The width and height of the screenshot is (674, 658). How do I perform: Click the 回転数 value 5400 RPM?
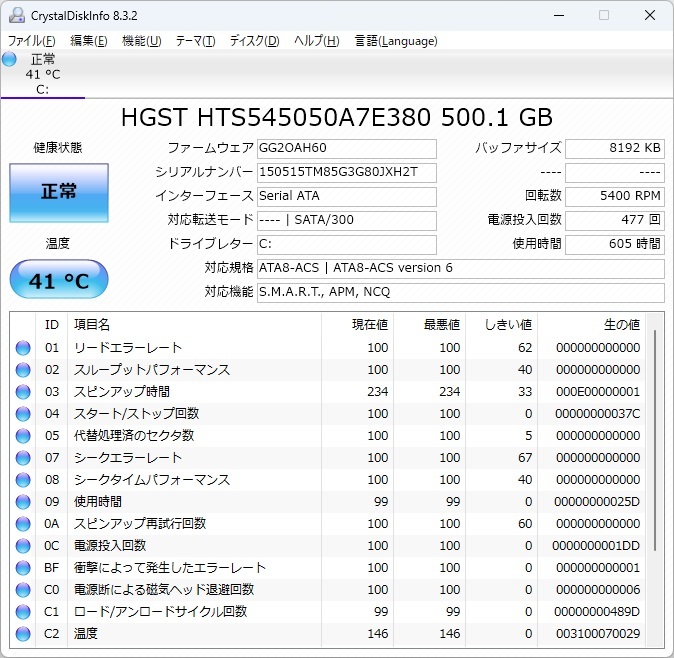coord(615,196)
